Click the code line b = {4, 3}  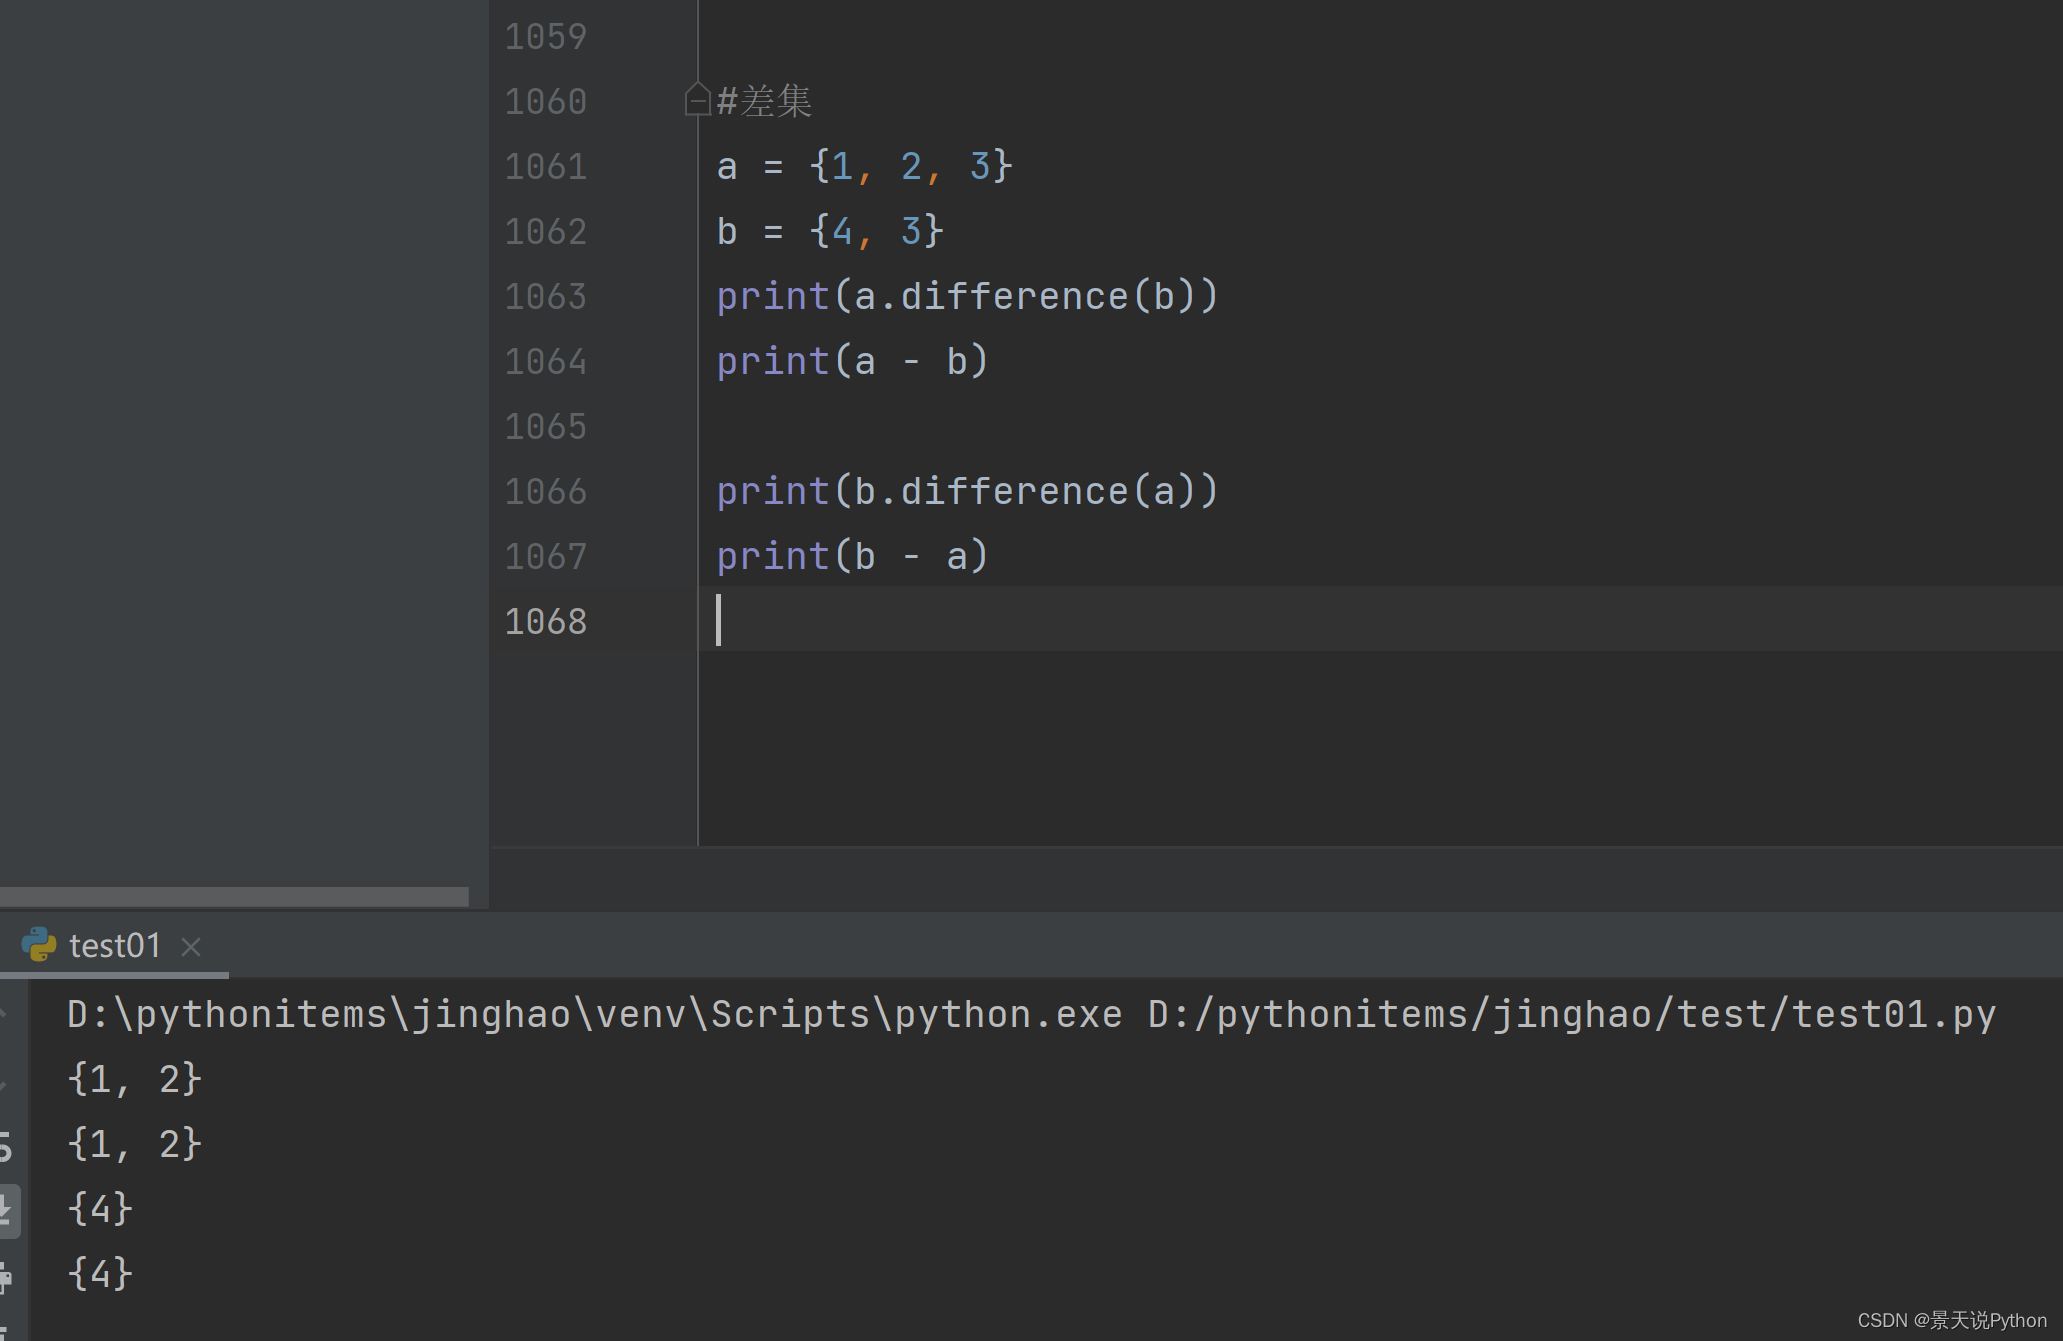830,231
